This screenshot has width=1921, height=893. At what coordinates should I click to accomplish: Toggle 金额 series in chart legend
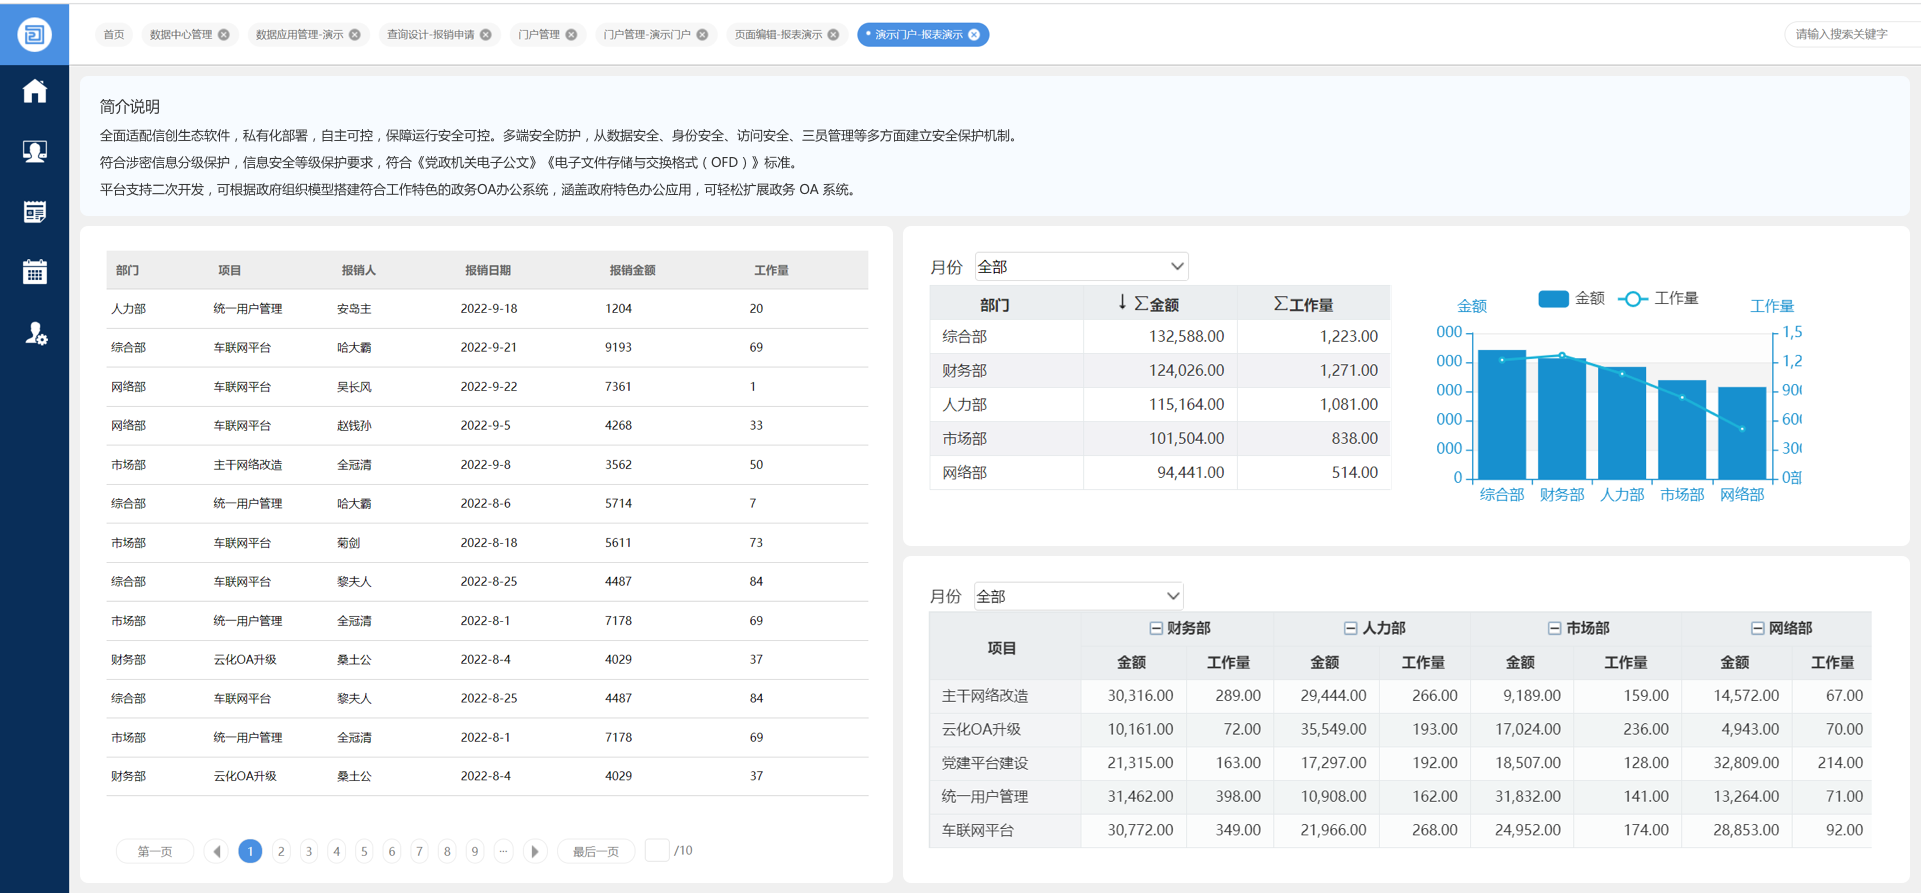coord(1570,298)
